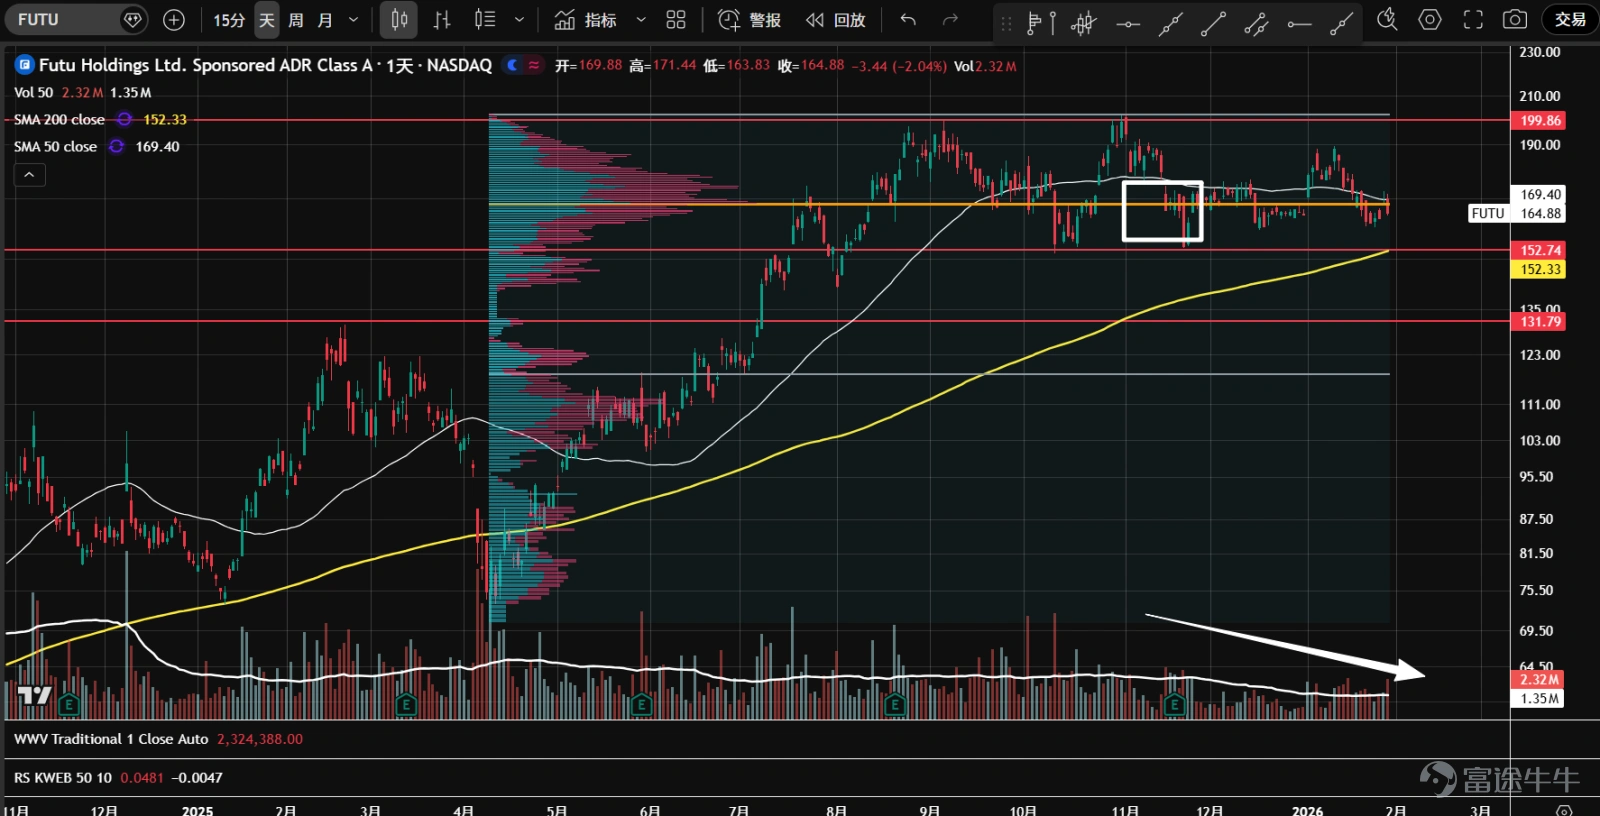
Task: Select the Vol 50 indicator legend
Action: pyautogui.click(x=33, y=92)
